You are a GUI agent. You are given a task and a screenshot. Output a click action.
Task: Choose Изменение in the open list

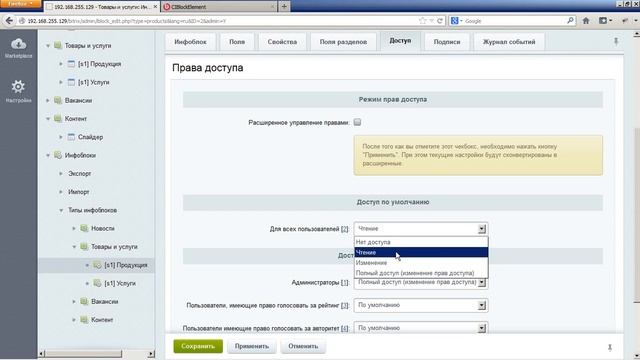click(x=421, y=262)
